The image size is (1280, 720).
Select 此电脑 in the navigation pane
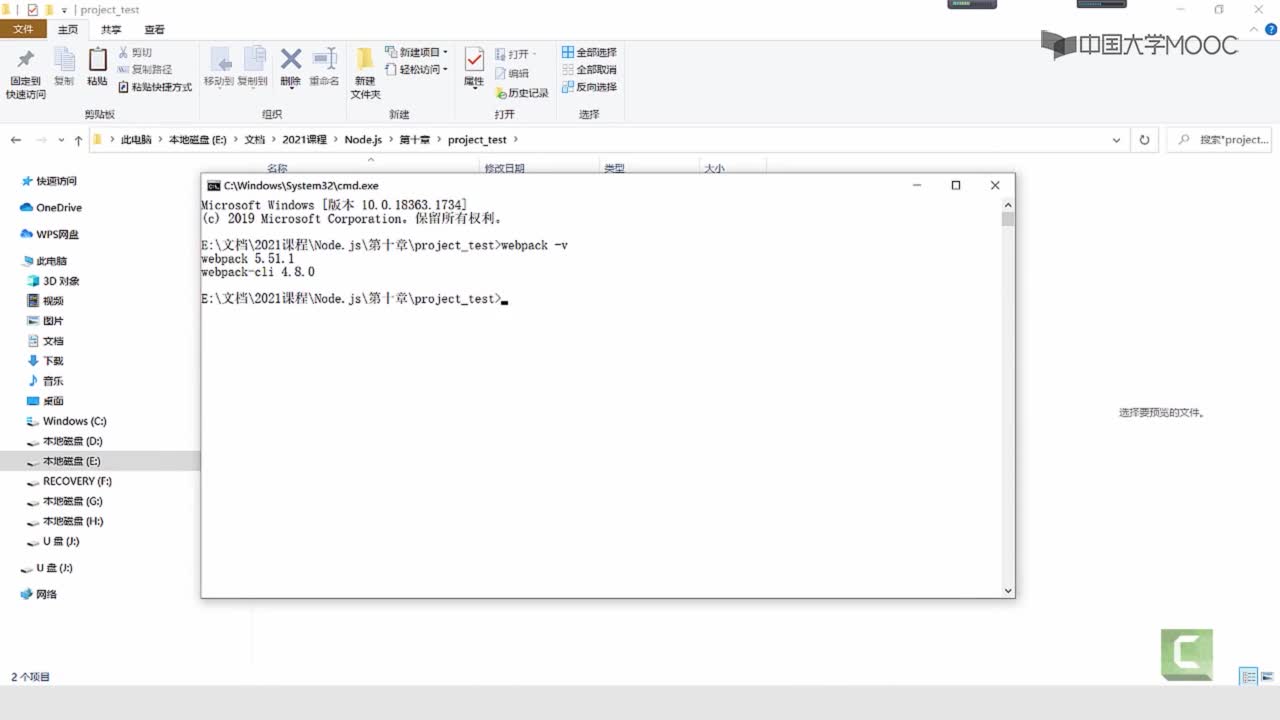(44, 261)
